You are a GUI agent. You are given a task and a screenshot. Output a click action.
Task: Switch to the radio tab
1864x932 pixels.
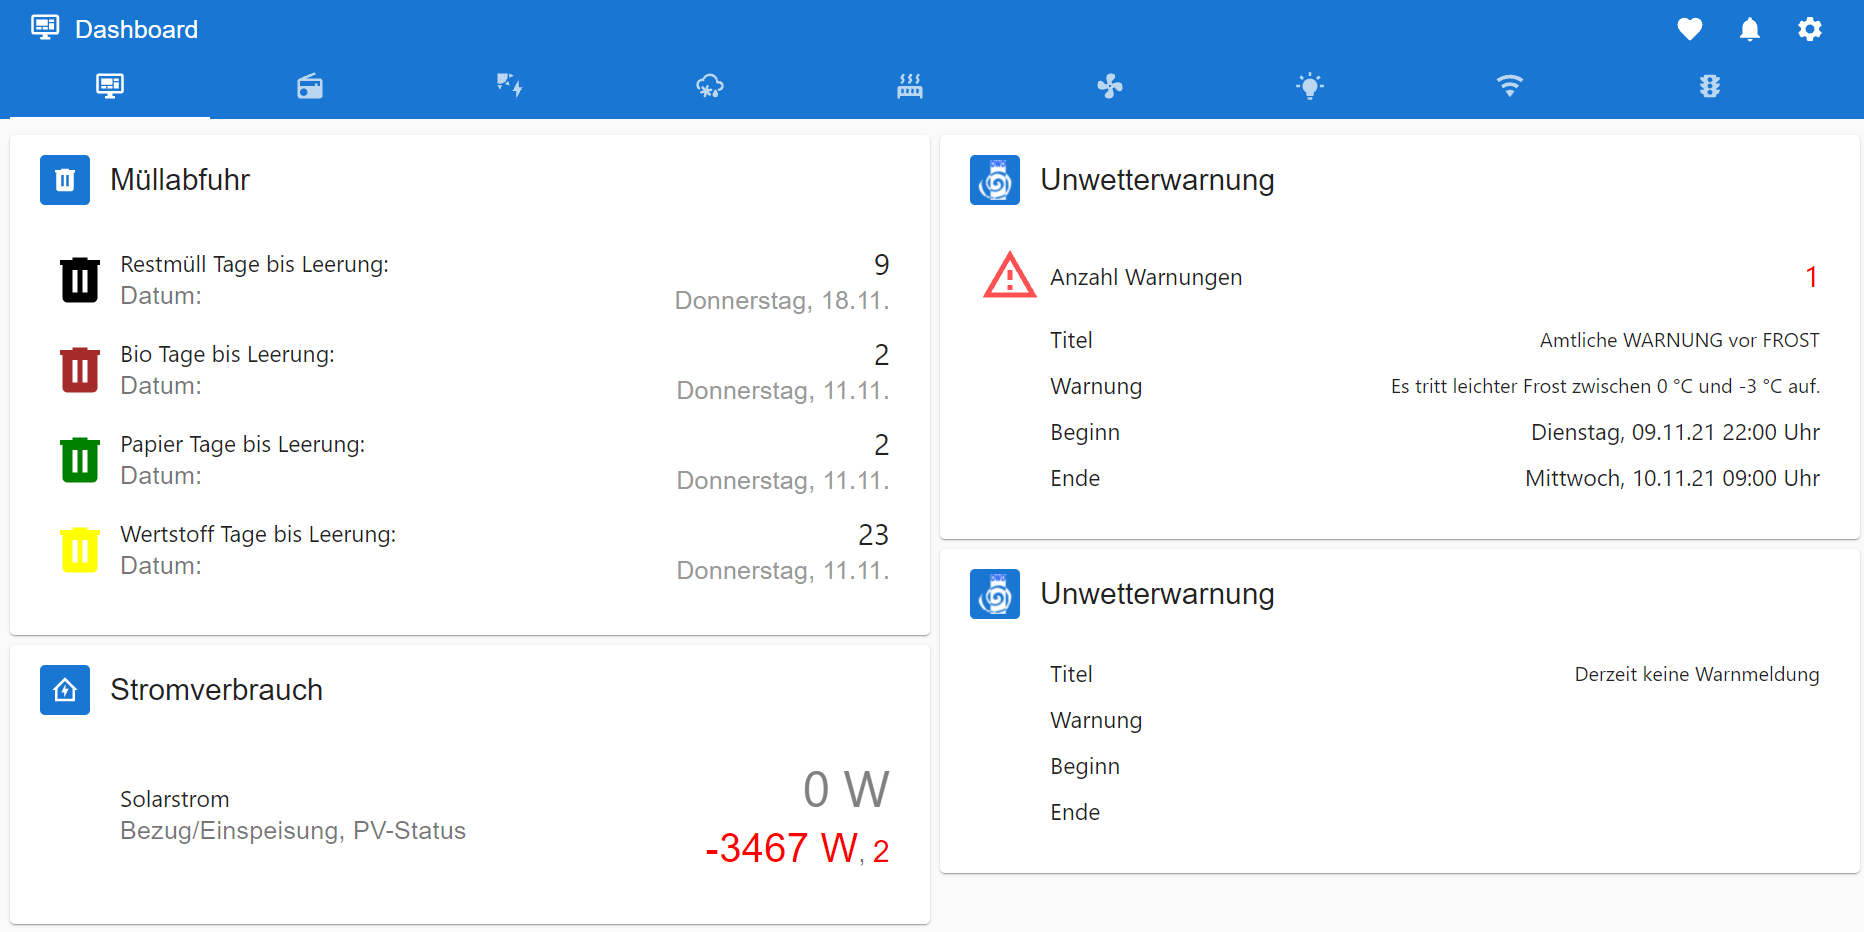coord(310,86)
